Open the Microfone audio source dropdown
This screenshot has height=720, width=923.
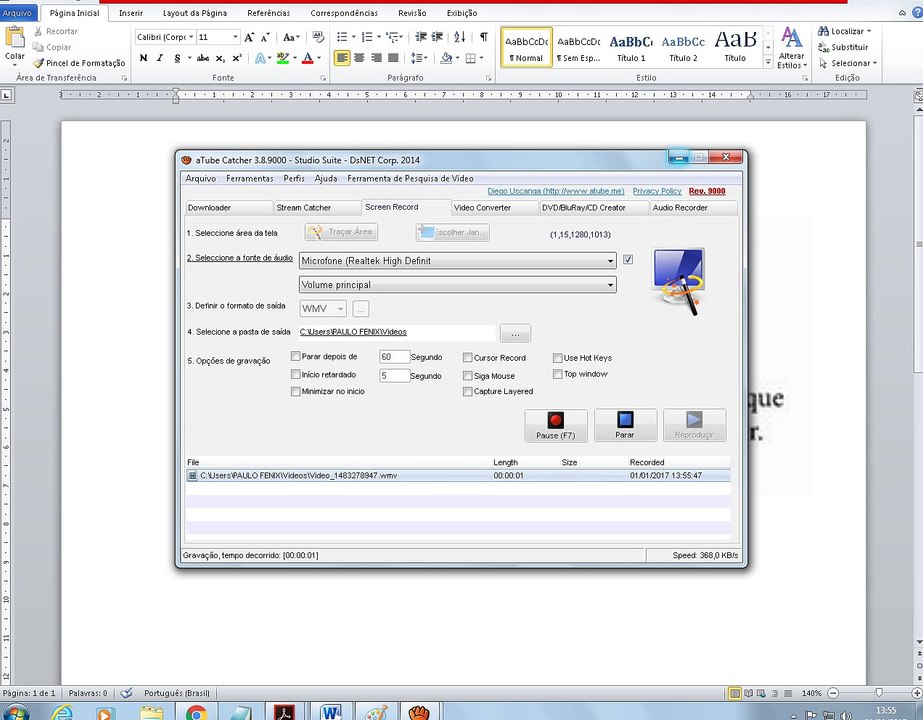(x=610, y=261)
